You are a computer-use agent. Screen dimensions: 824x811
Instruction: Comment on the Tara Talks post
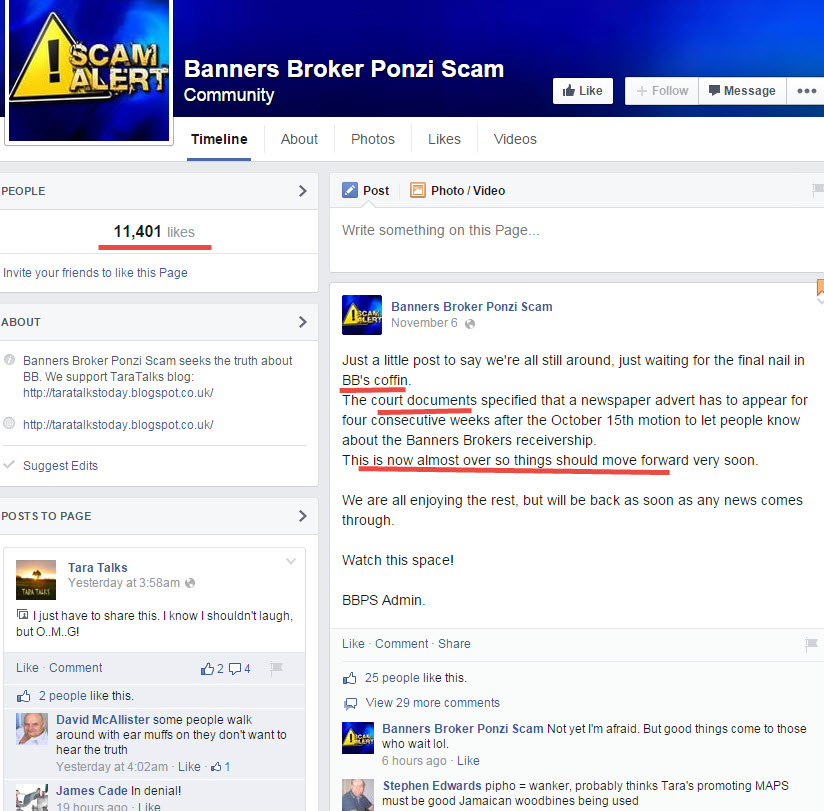pyautogui.click(x=76, y=668)
